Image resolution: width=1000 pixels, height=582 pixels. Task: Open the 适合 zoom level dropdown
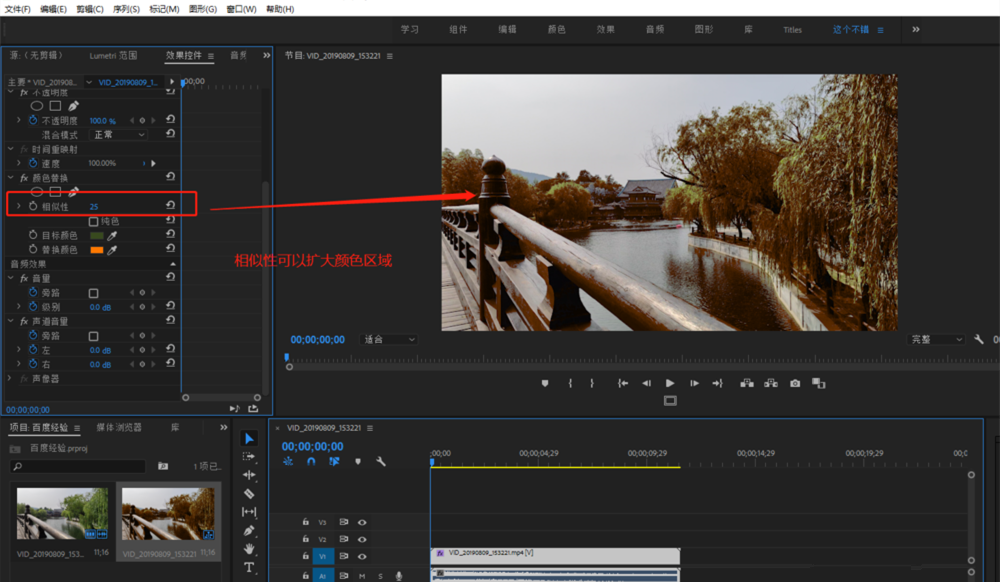click(389, 340)
